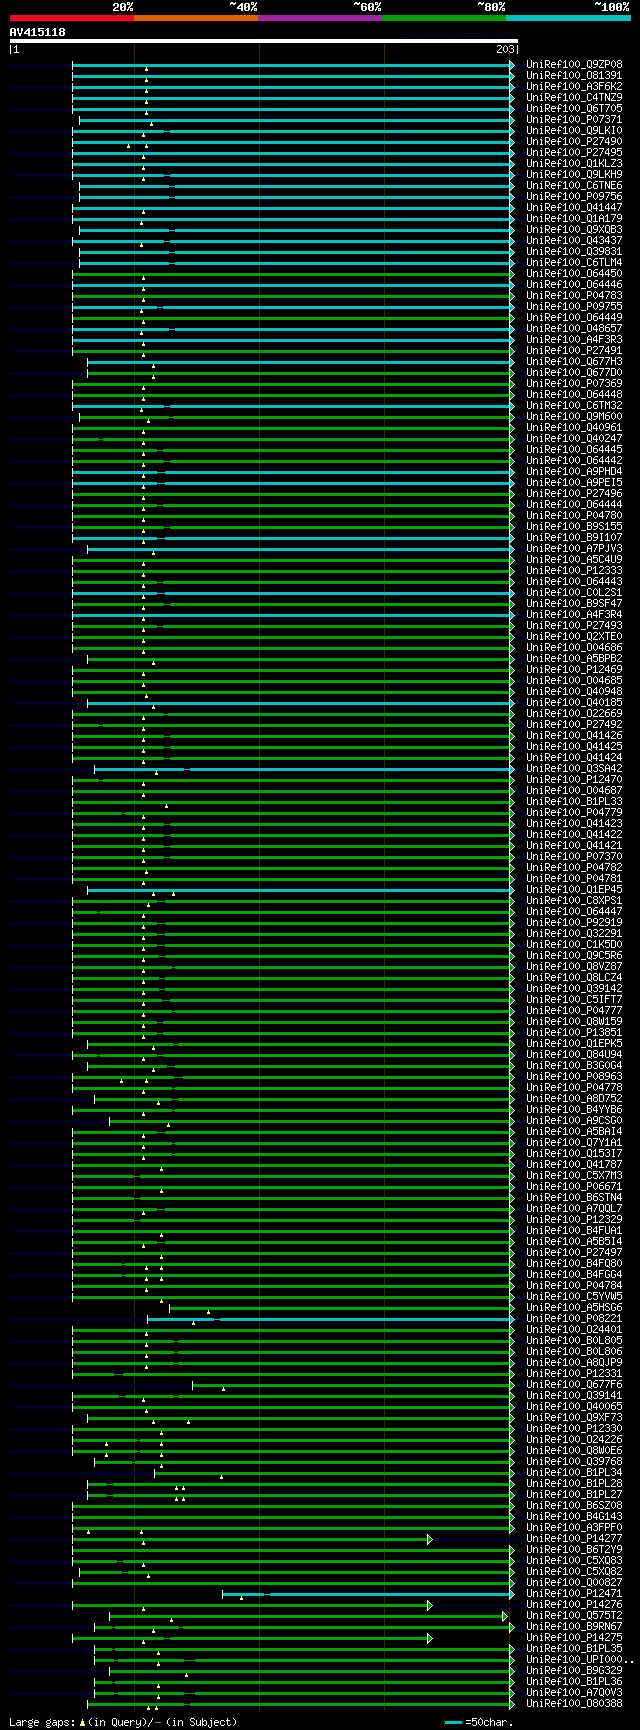Viewport: 640px width, 1730px height.
Task: Click label UniRef100_P14277
Action: 574,1538
